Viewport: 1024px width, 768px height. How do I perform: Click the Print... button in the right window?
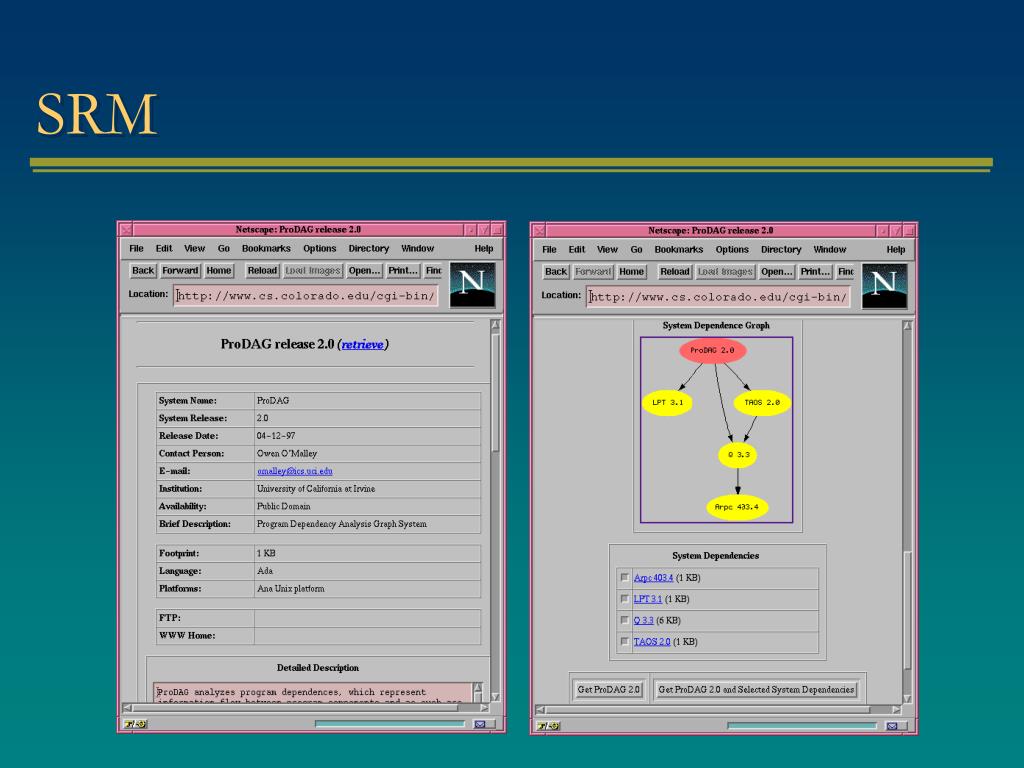click(x=815, y=272)
